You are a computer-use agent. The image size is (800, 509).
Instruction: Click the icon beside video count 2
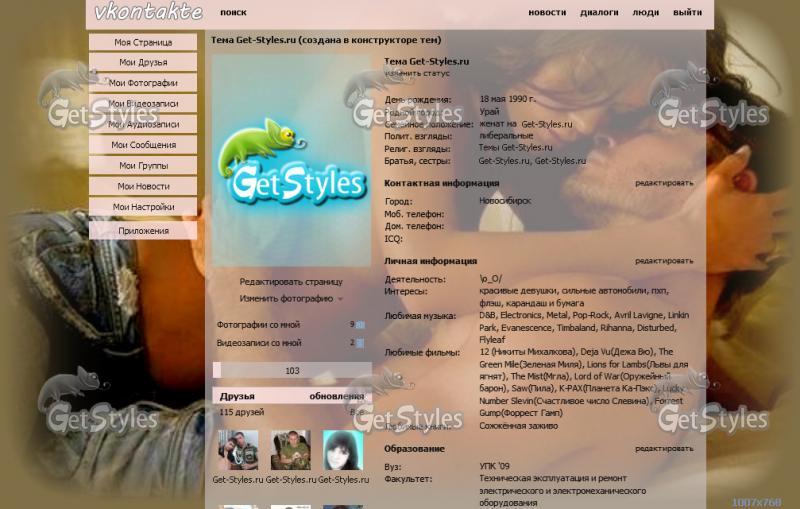pos(360,343)
